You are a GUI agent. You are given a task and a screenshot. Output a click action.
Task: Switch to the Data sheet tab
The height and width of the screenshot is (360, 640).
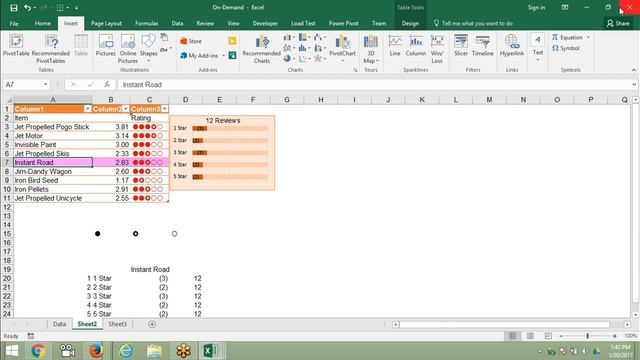pos(59,324)
